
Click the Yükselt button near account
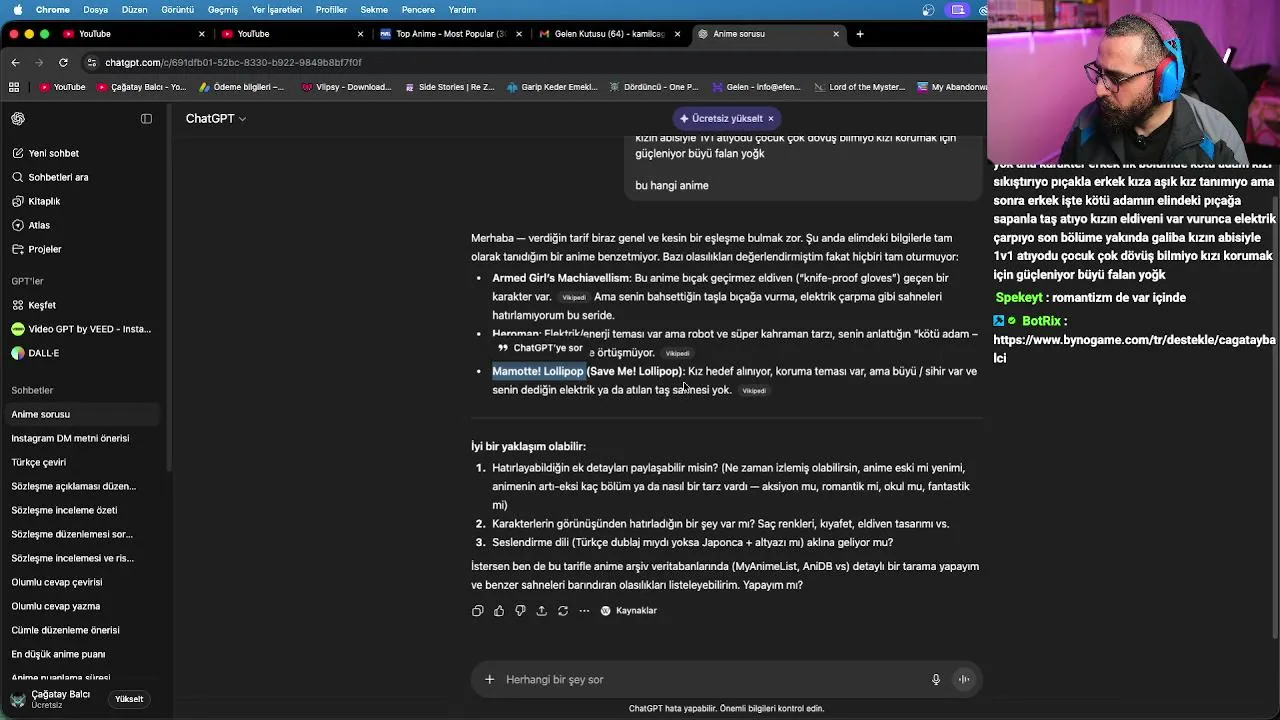pos(129,699)
